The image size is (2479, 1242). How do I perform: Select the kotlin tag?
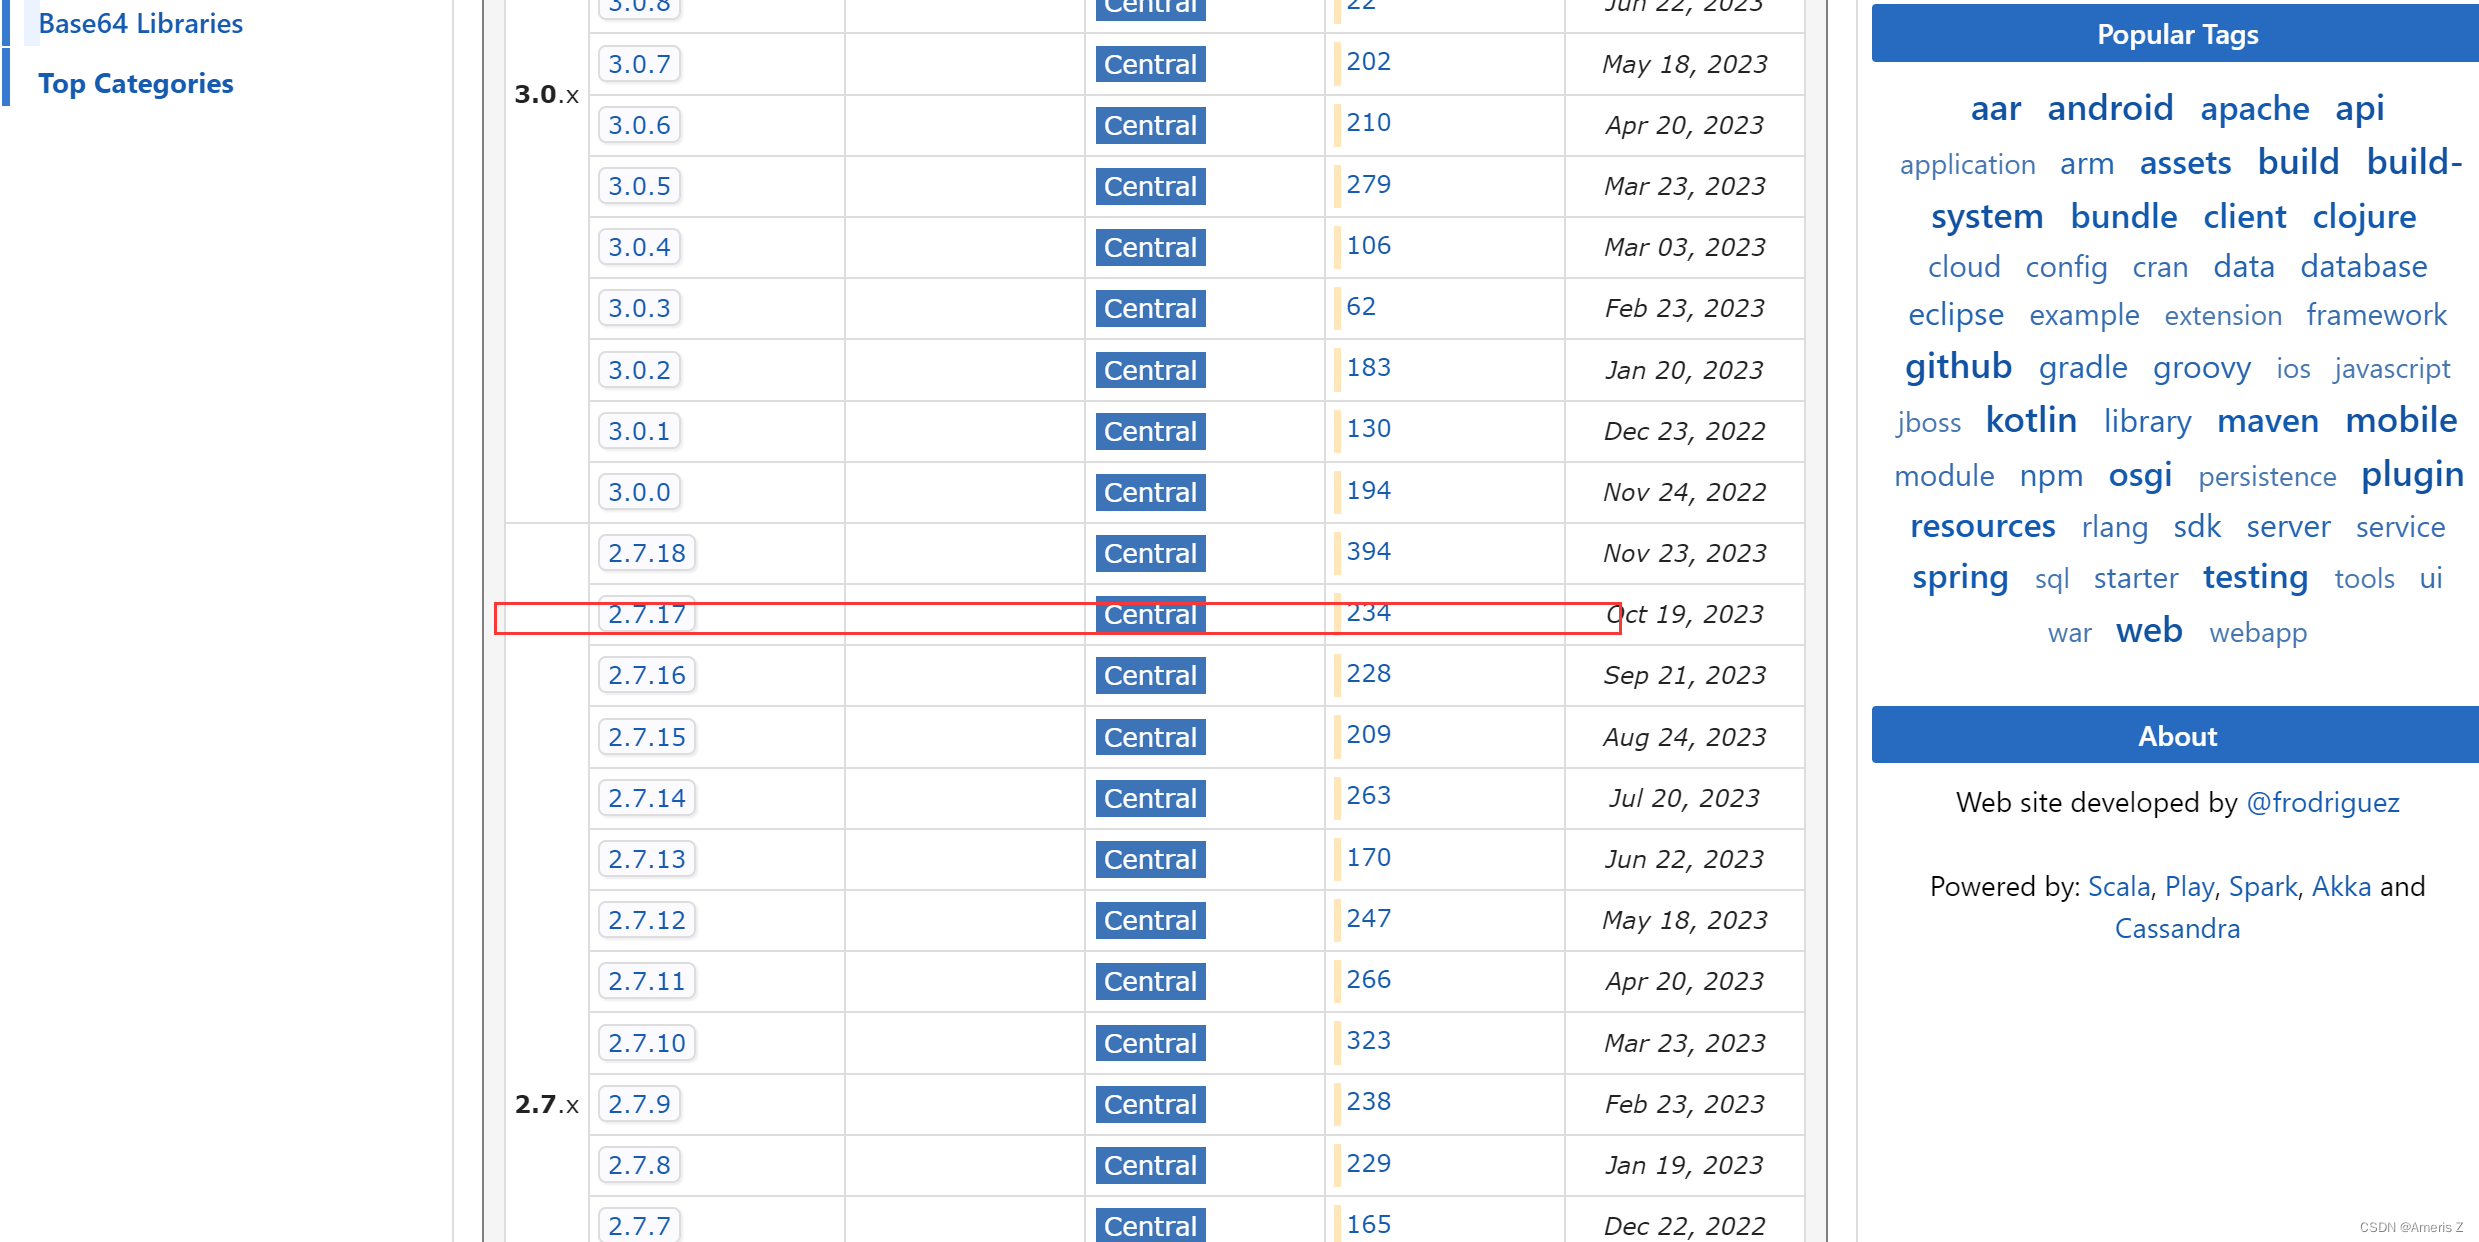coord(2030,420)
